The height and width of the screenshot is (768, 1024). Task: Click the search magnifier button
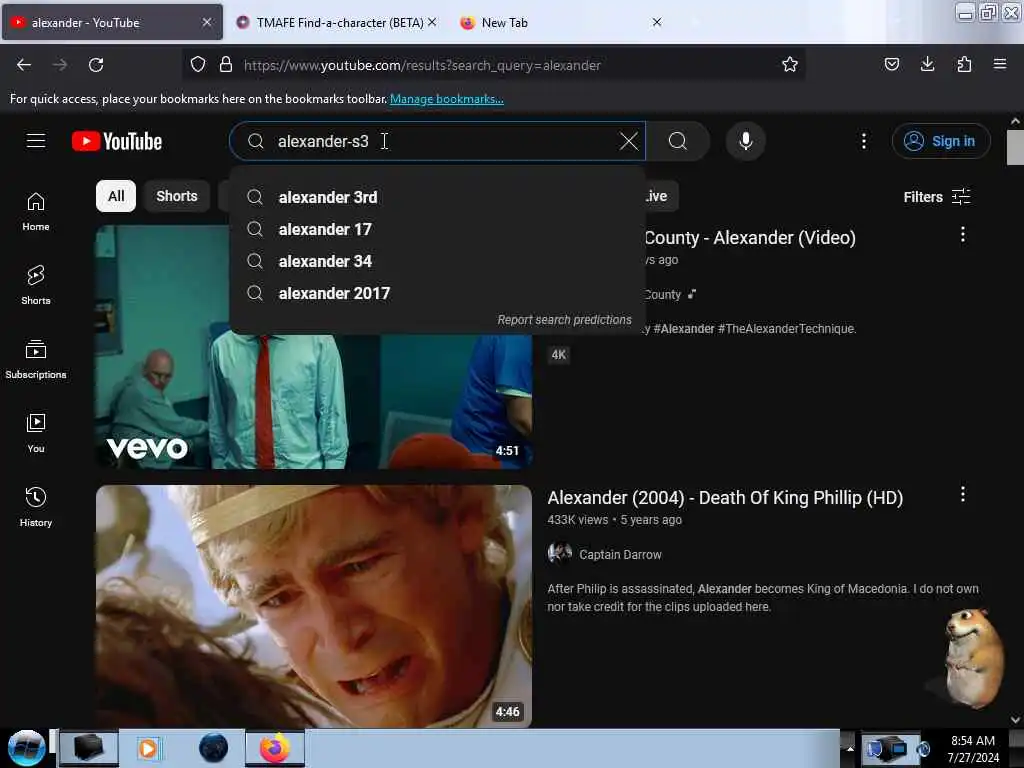click(x=678, y=141)
